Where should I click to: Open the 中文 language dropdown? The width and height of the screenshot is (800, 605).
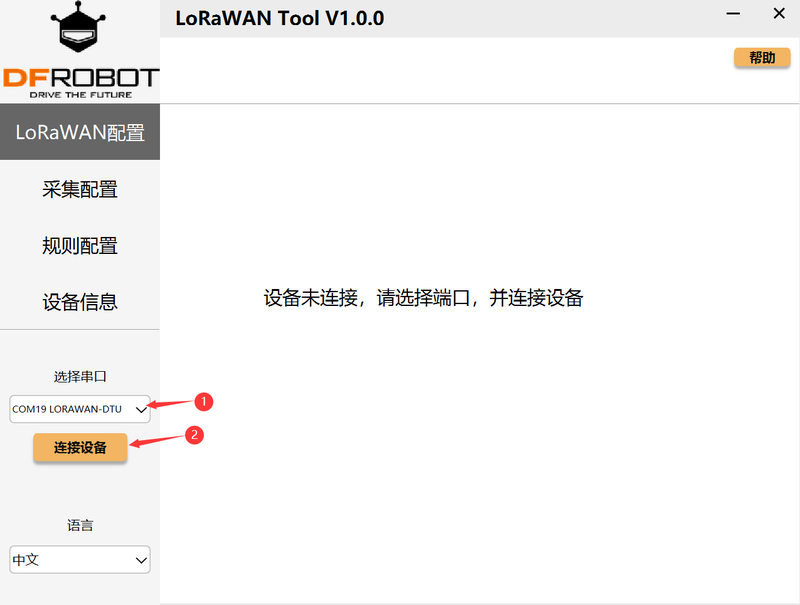70,560
